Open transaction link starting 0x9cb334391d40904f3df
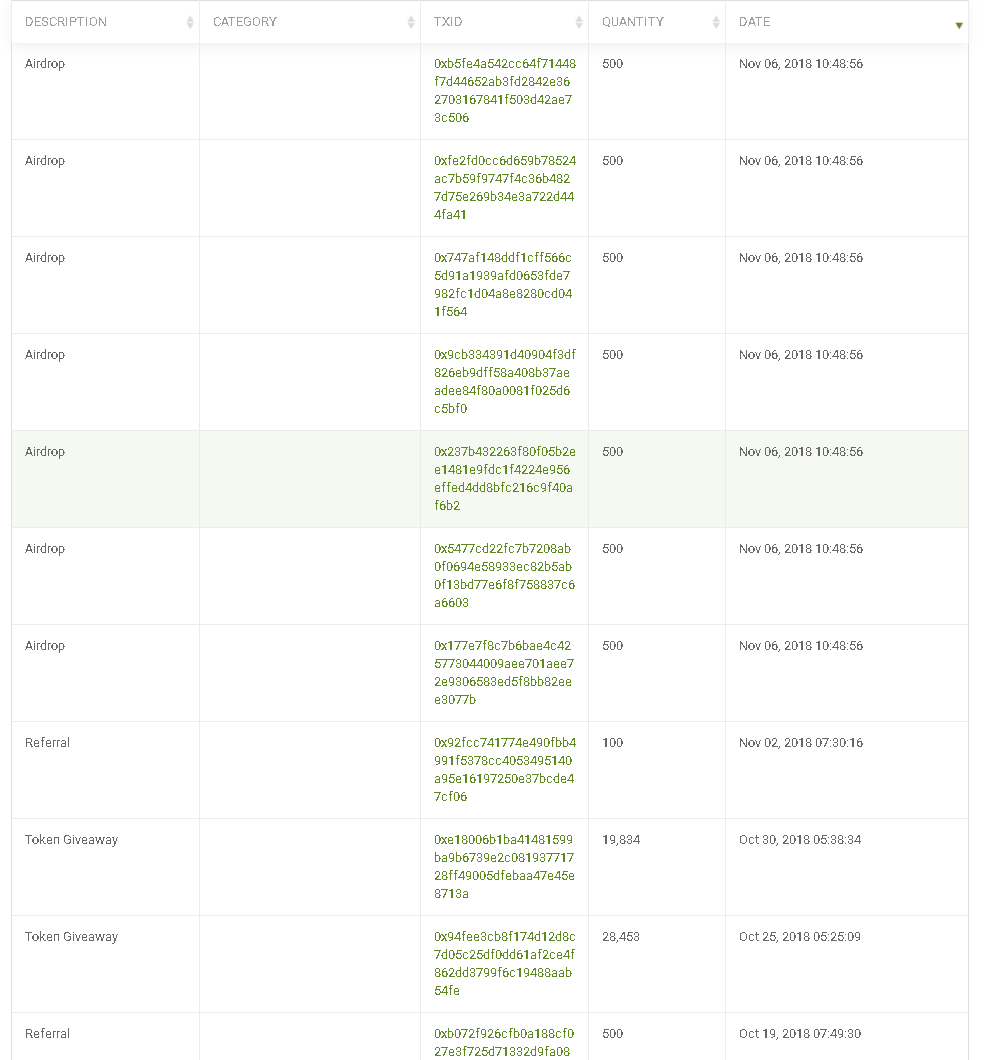Image resolution: width=991 pixels, height=1060 pixels. click(504, 381)
